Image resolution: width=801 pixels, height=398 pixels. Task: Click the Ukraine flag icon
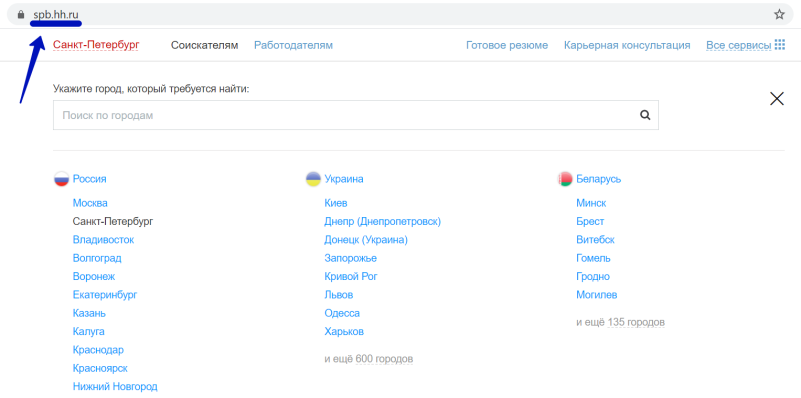(313, 179)
